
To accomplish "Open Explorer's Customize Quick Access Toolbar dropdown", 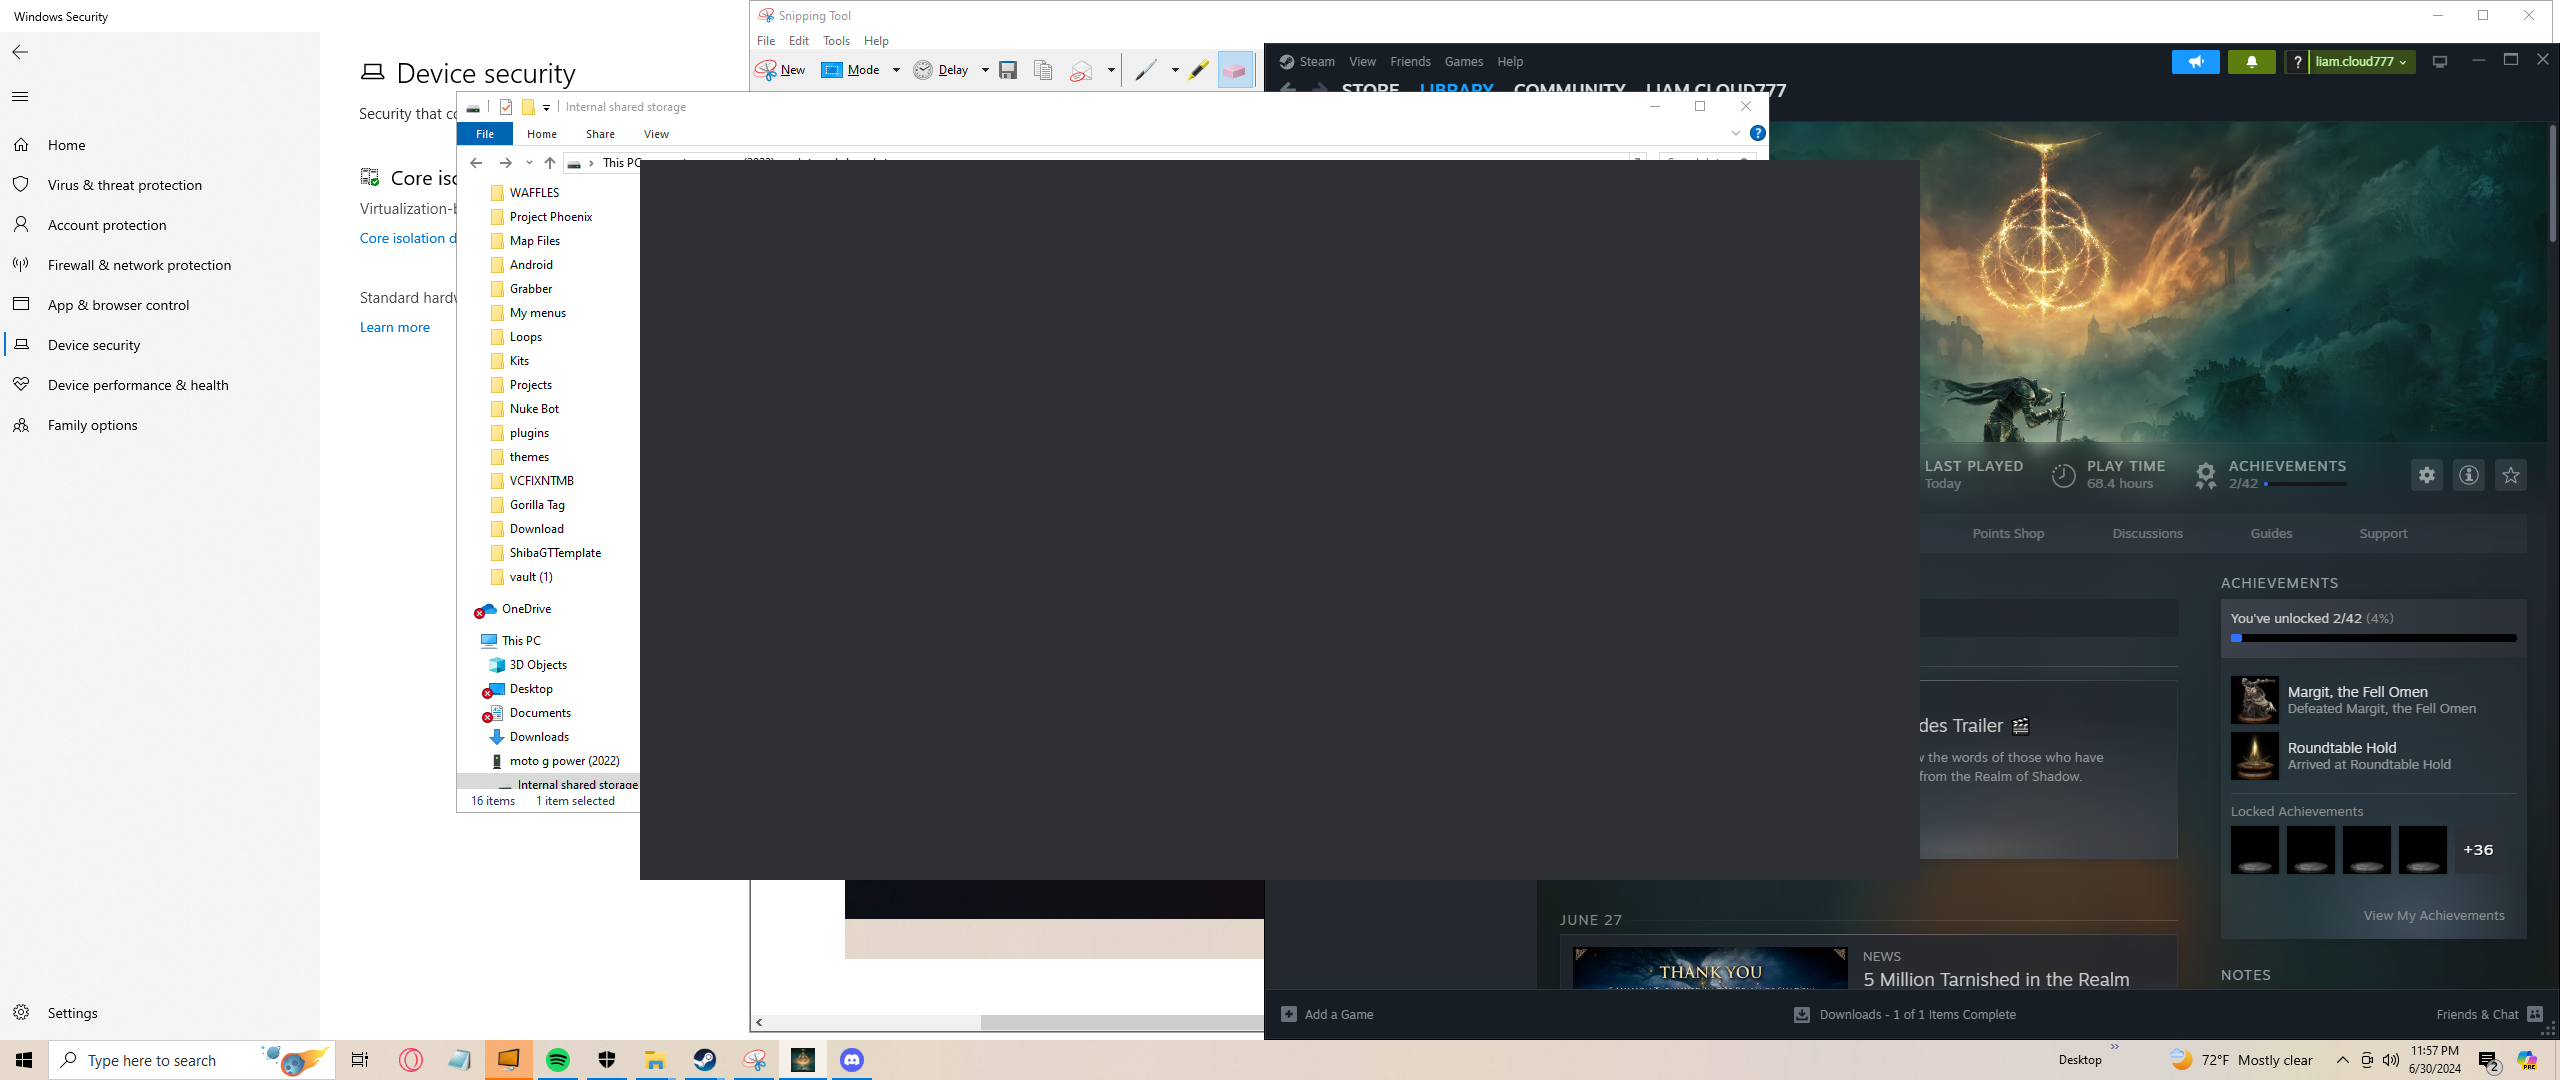I will point(546,108).
